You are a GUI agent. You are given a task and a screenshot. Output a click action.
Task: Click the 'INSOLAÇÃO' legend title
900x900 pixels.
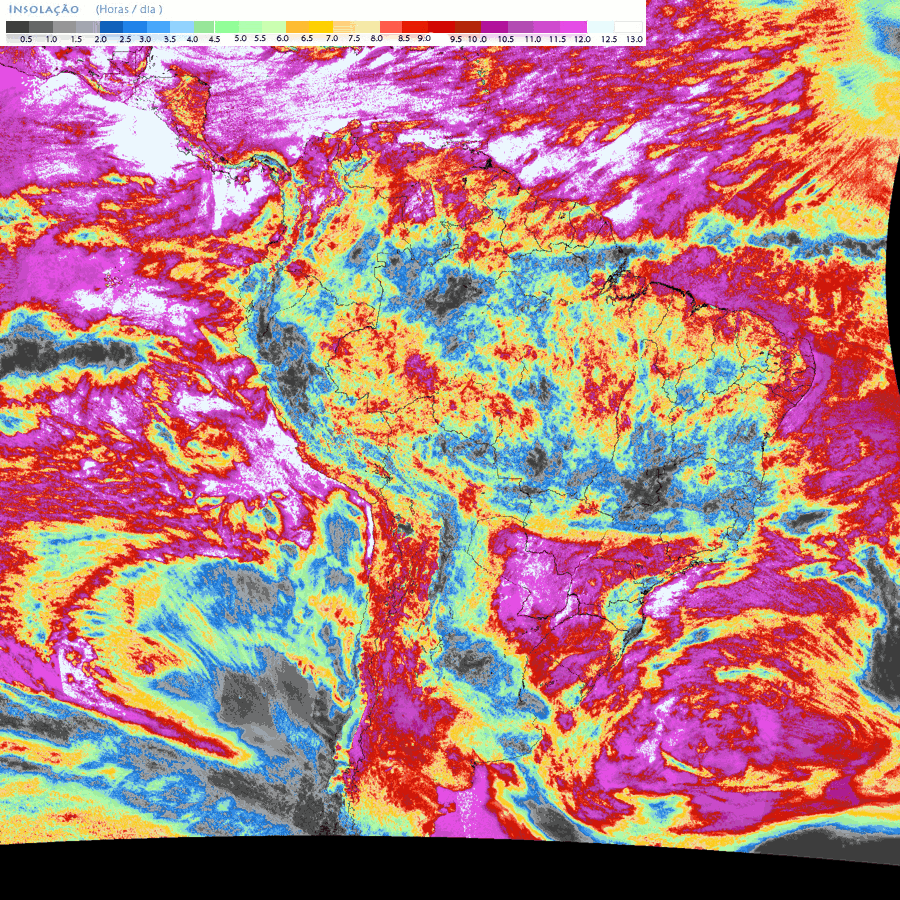coord(44,10)
